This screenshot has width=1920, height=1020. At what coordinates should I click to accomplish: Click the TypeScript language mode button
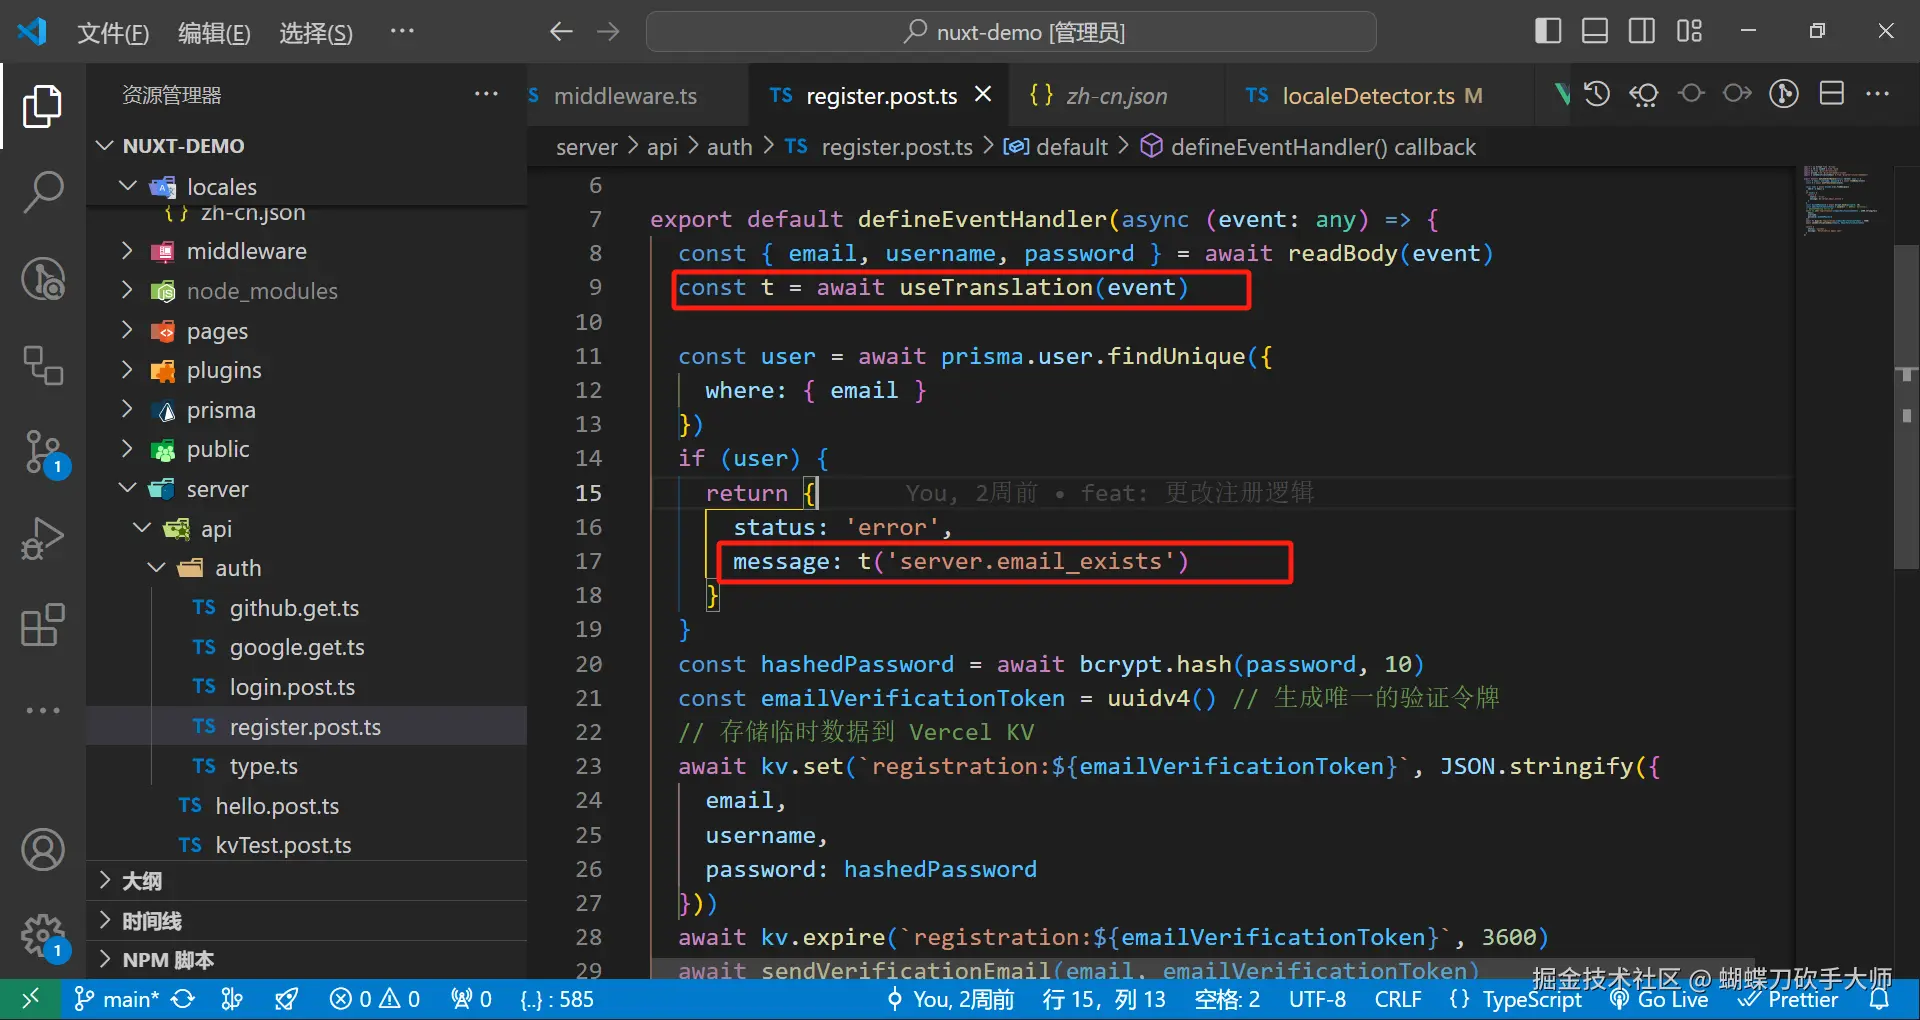1531,999
